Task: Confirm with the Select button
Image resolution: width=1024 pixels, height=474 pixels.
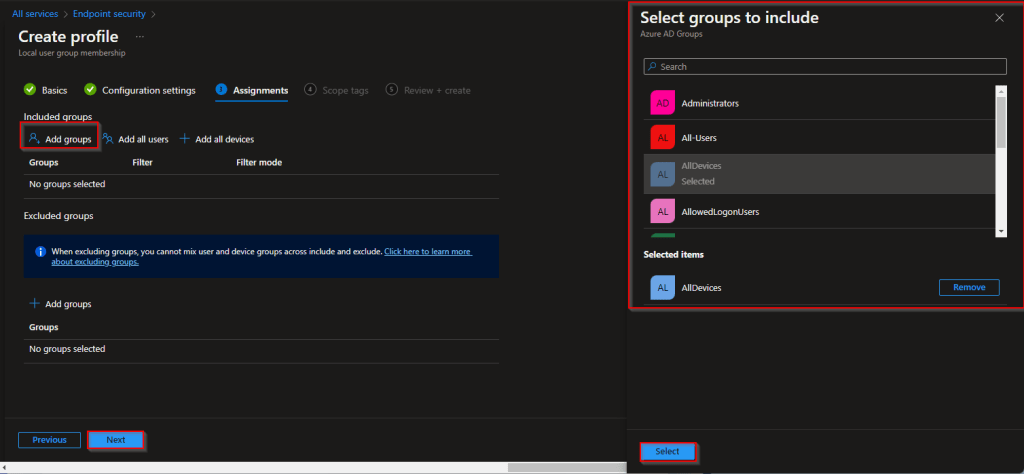Action: pyautogui.click(x=667, y=452)
